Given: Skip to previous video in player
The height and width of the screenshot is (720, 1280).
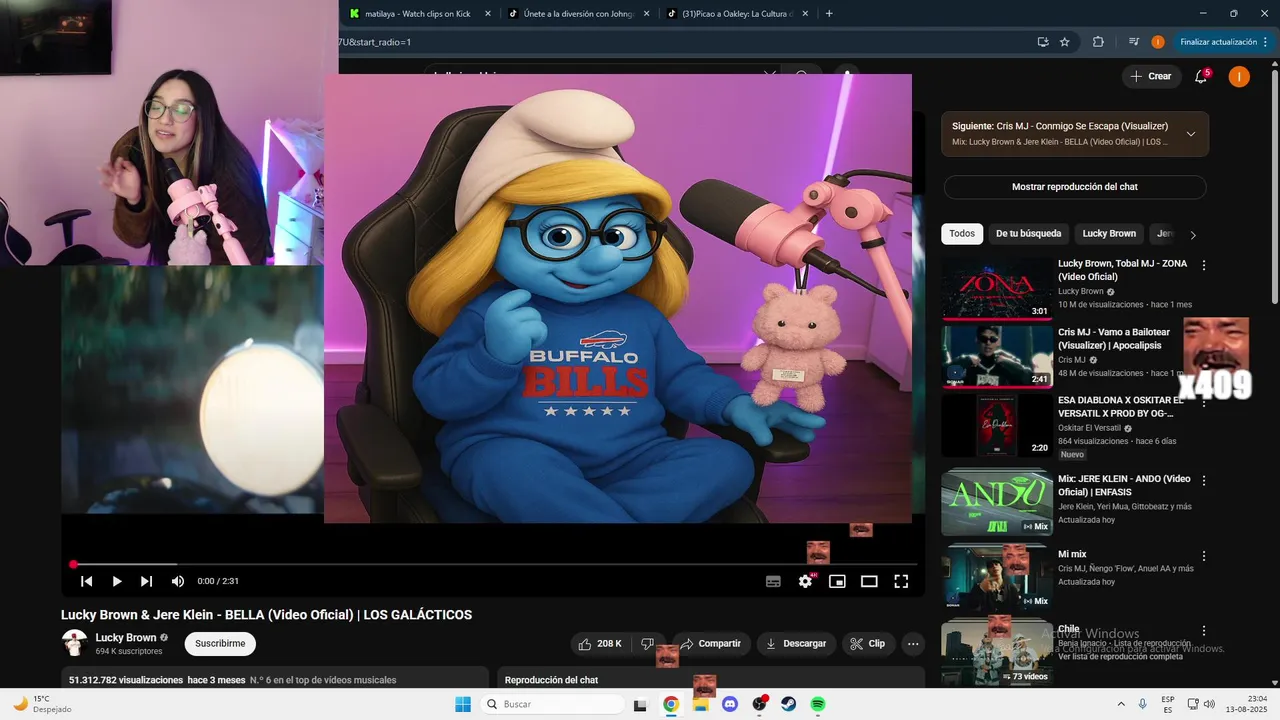Looking at the screenshot, I should (x=87, y=581).
